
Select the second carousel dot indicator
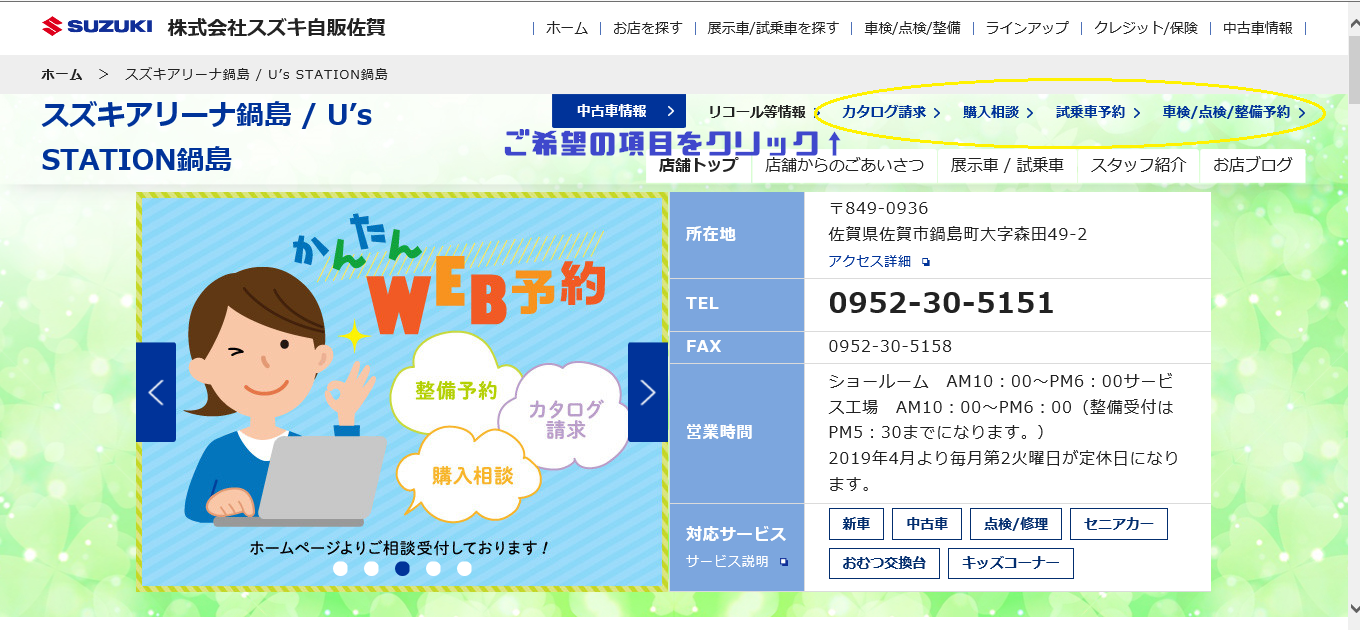click(371, 568)
